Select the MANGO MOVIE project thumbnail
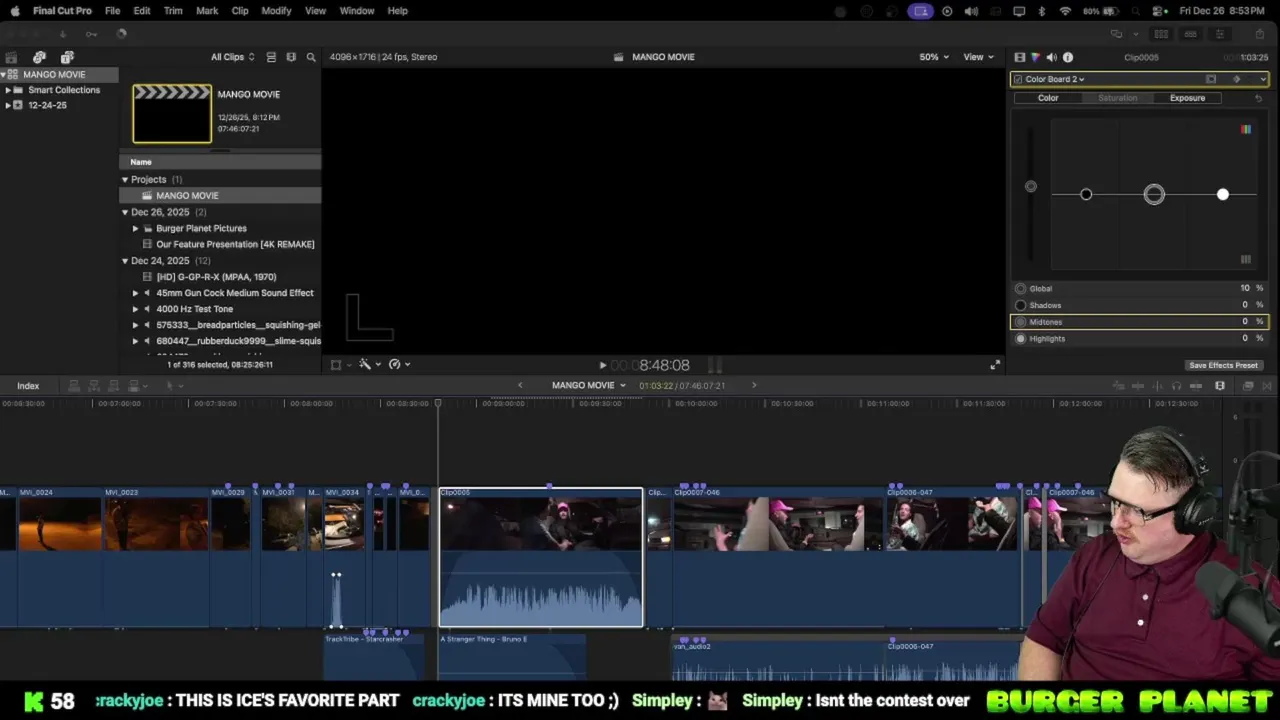Screen dimensions: 1280x720 (x=172, y=114)
